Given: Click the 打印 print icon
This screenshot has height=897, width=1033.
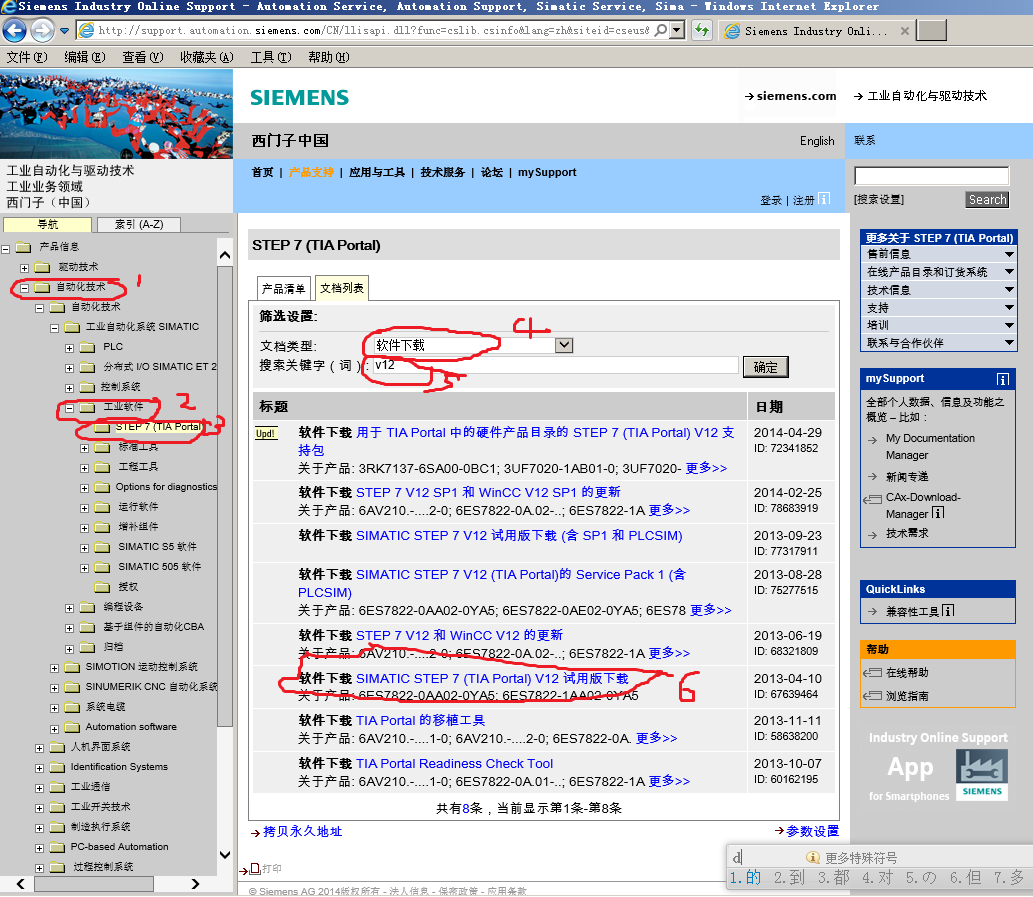Looking at the screenshot, I should point(255,869).
